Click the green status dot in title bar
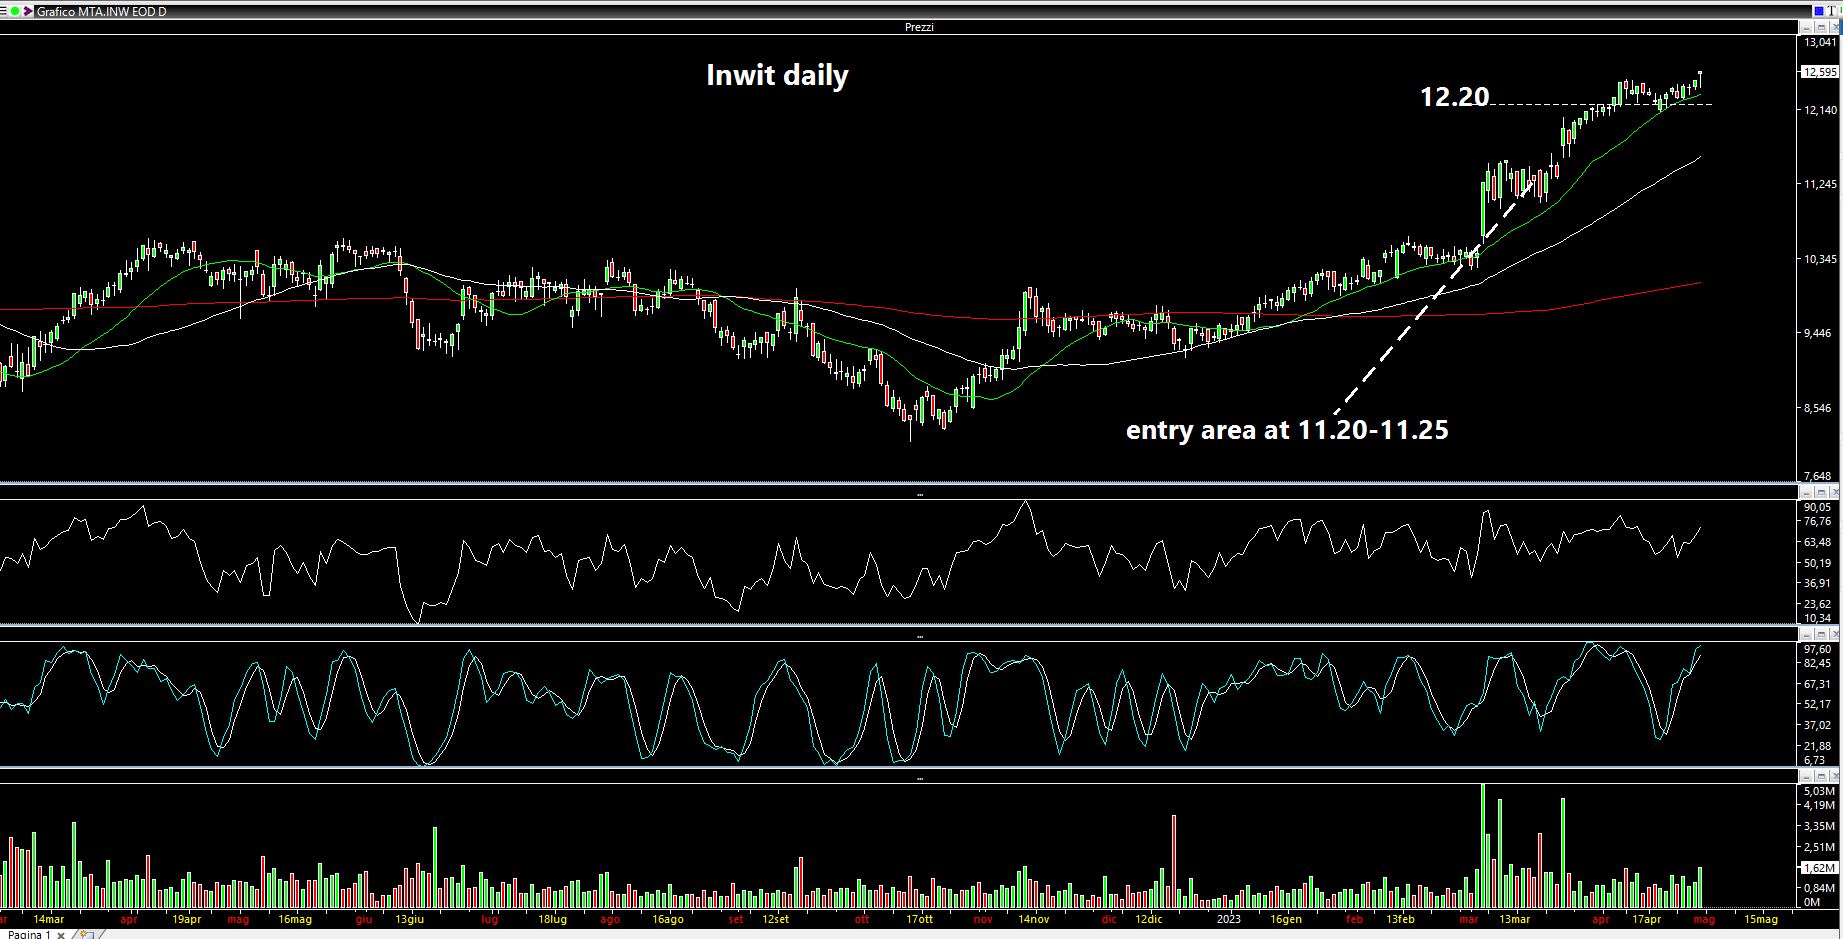 [x=15, y=11]
